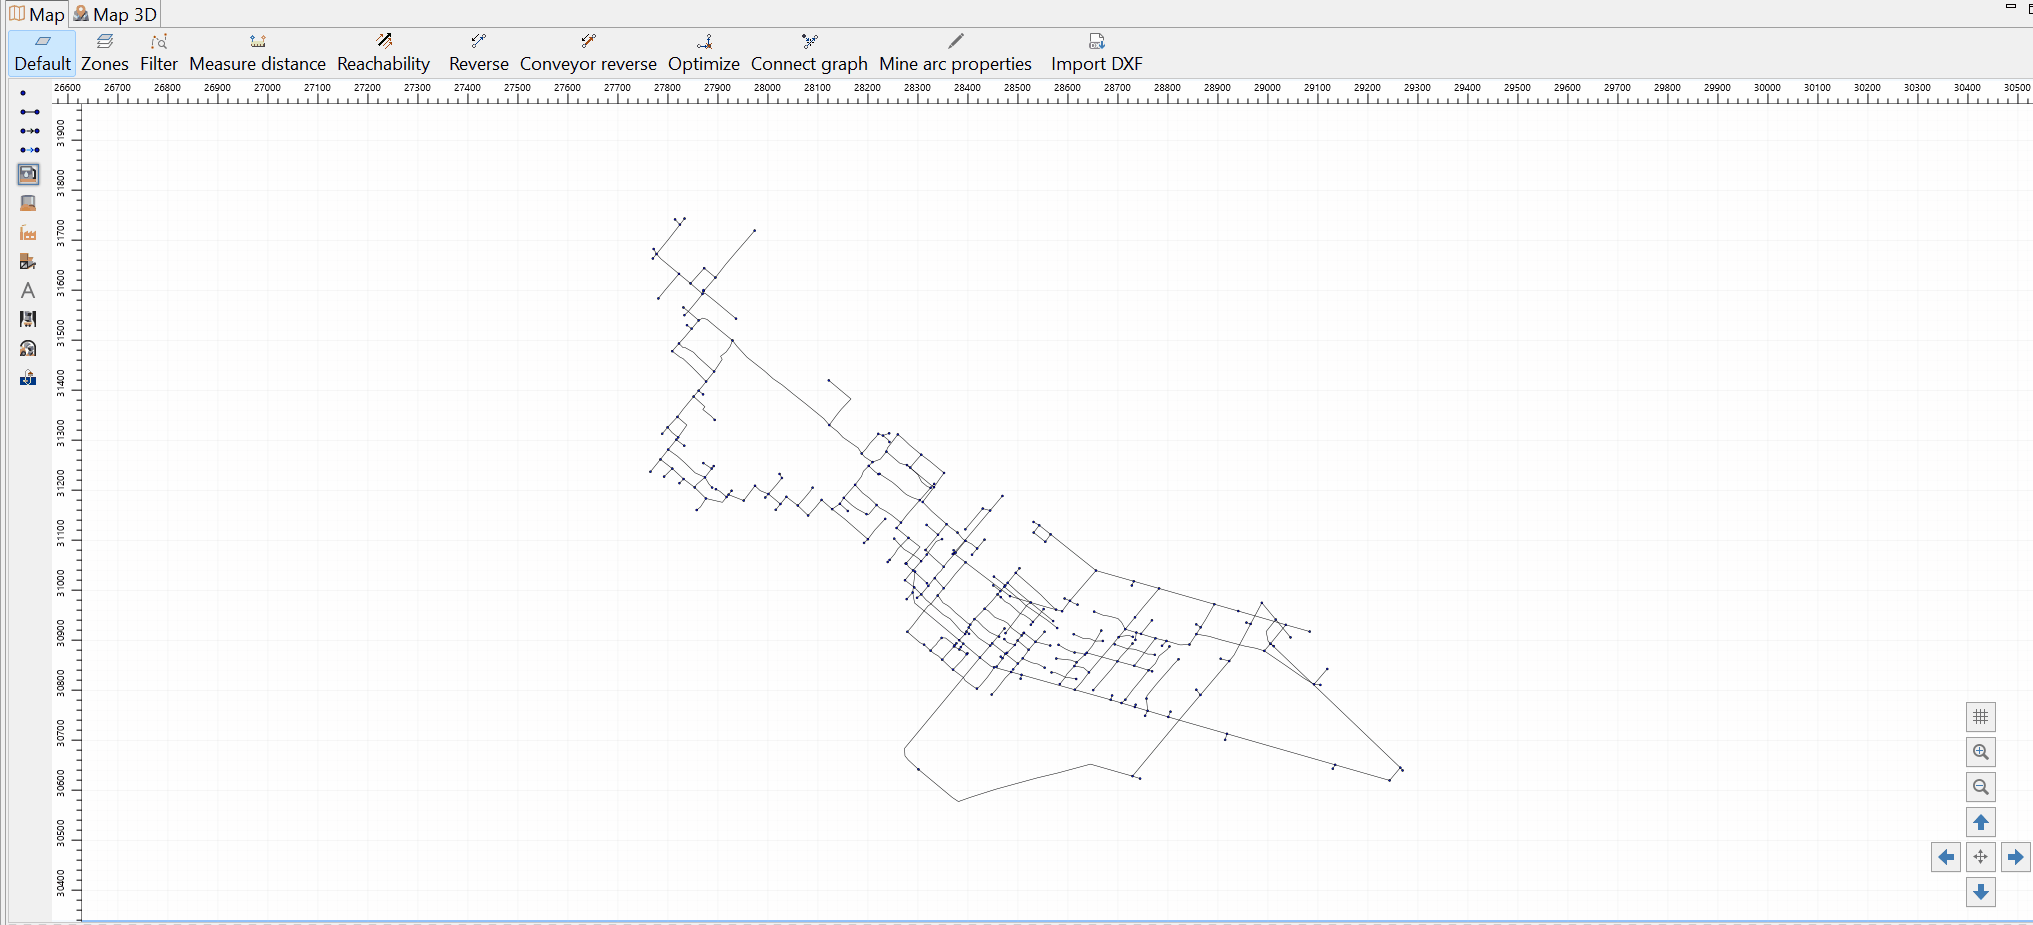Select the text label tool

coord(28,290)
